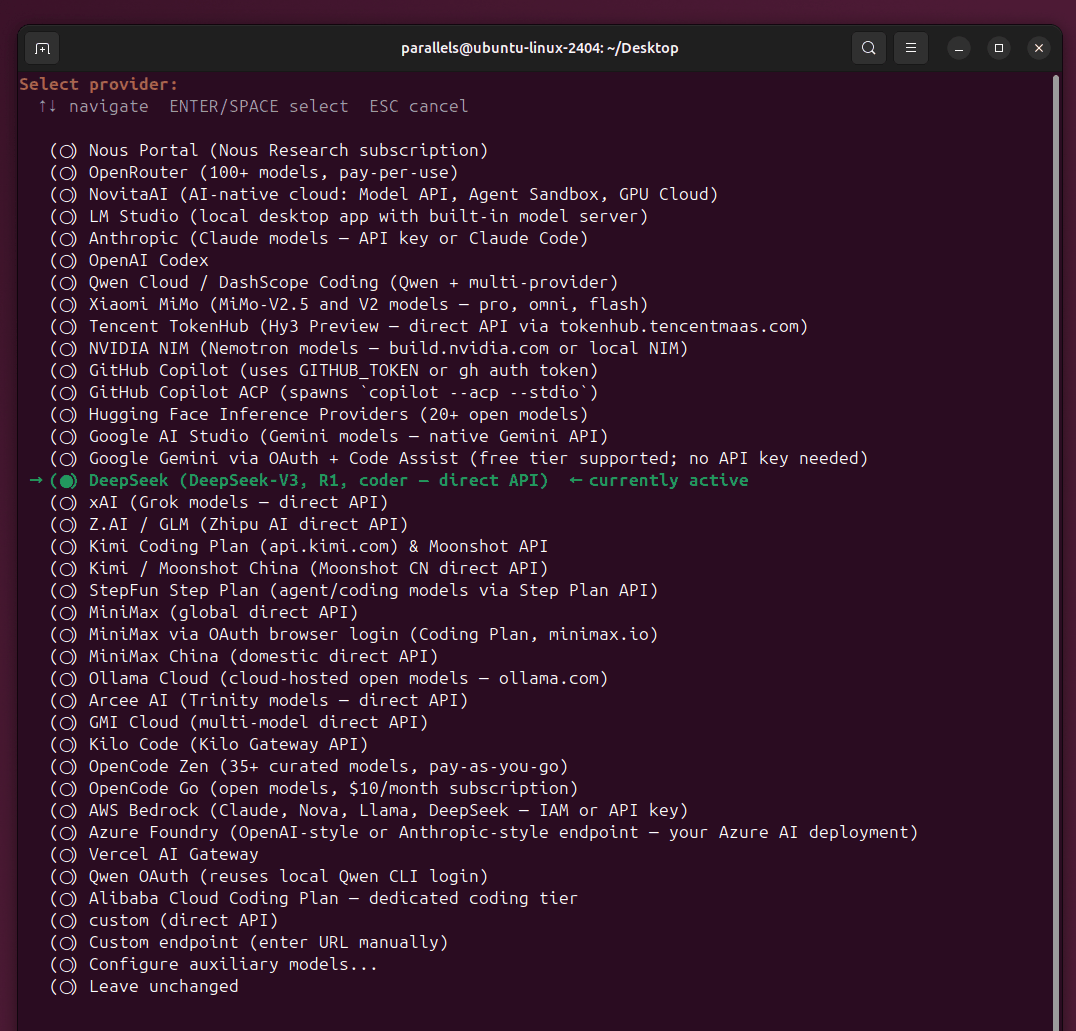
Task: Choose the Azure Foundry endpoint option
Action: [x=483, y=831]
